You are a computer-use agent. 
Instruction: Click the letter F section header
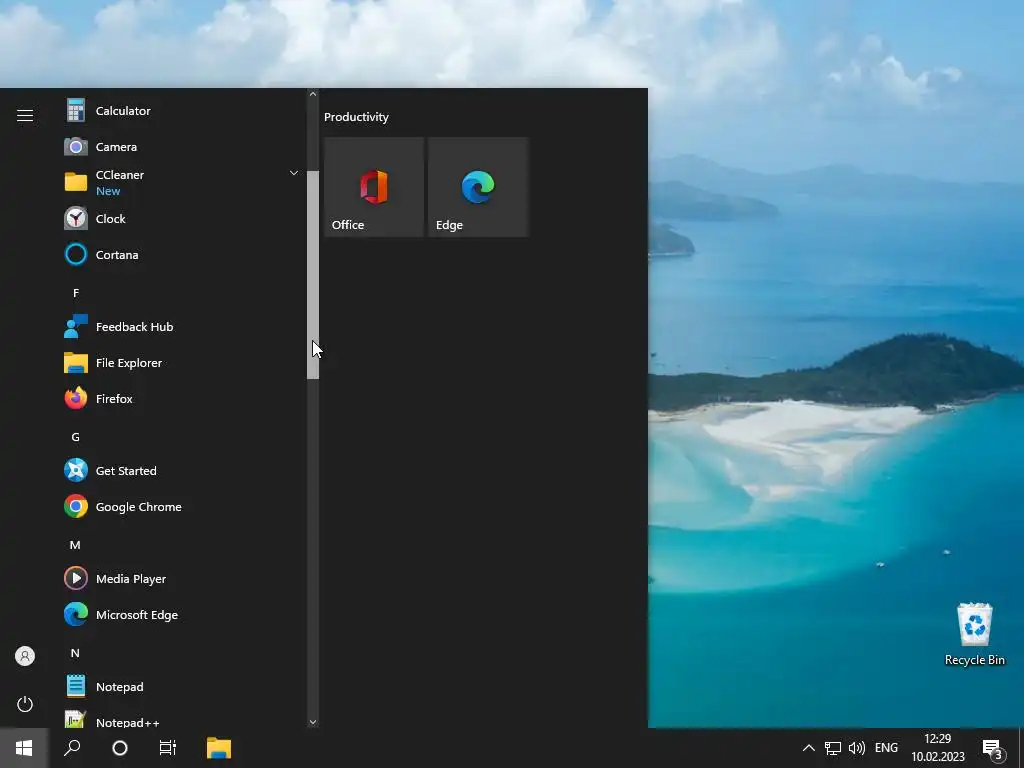(x=76, y=293)
